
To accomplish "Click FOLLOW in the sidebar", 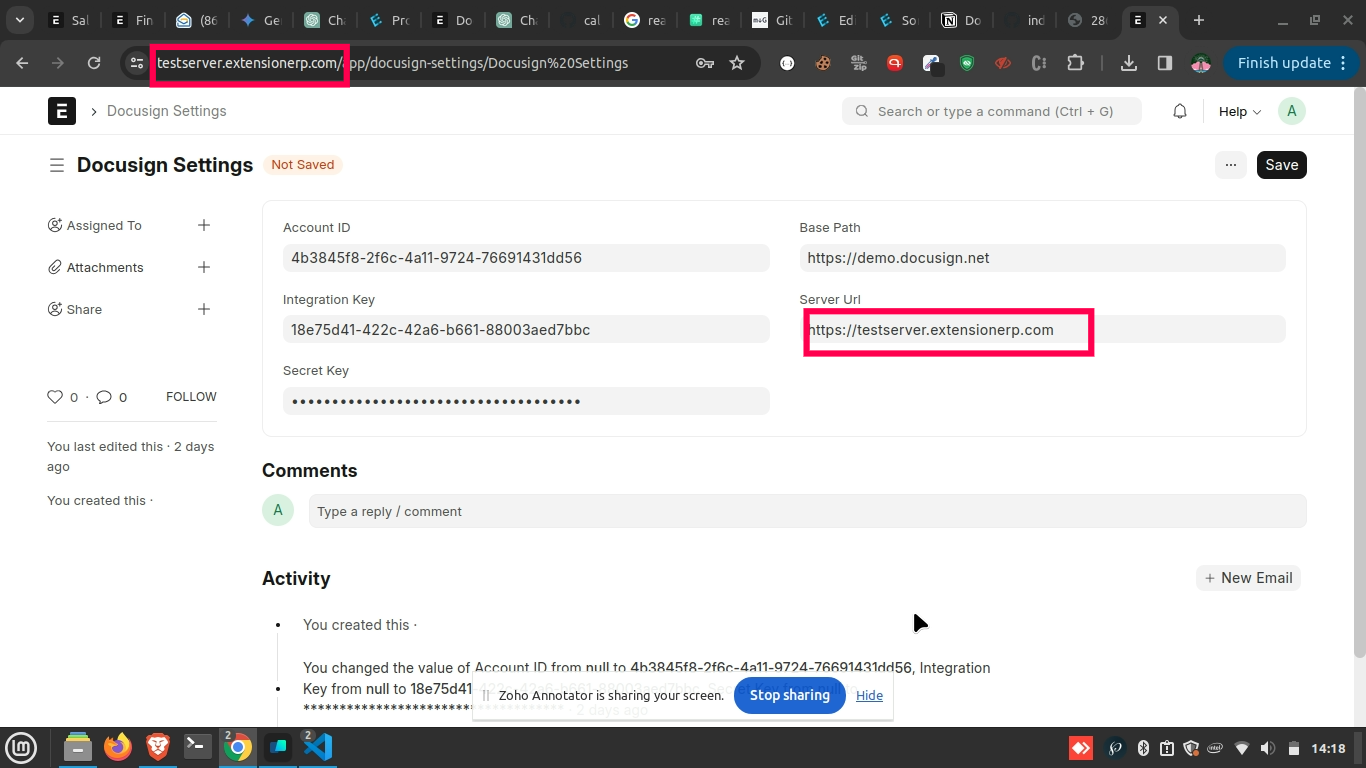I will click(x=191, y=397).
